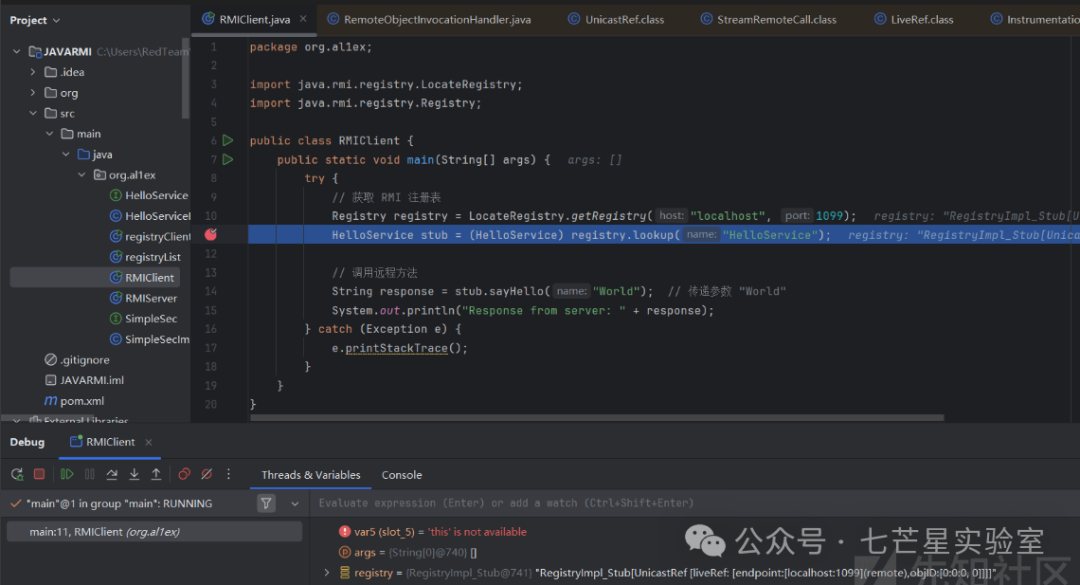Click the editor horizontal scrollbar
1080x585 pixels.
tap(596, 418)
